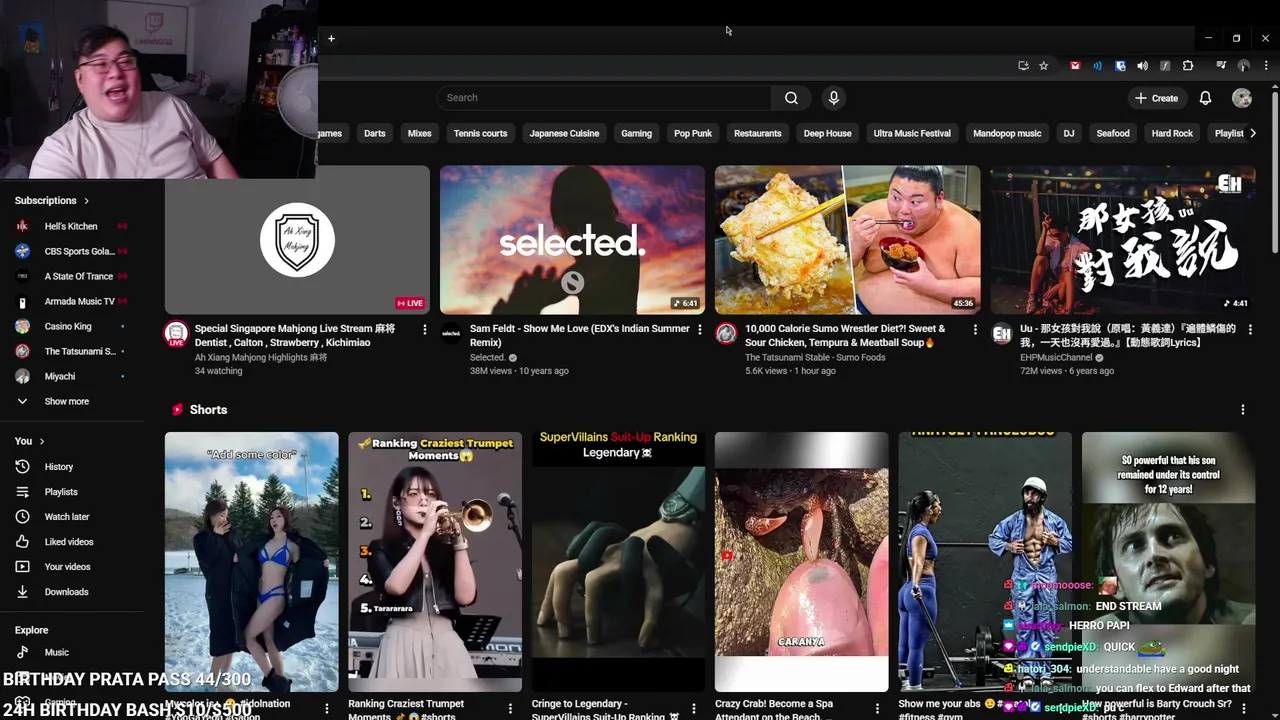Image resolution: width=1280 pixels, height=720 pixels.
Task: Open a new browser tab
Action: 331,39
